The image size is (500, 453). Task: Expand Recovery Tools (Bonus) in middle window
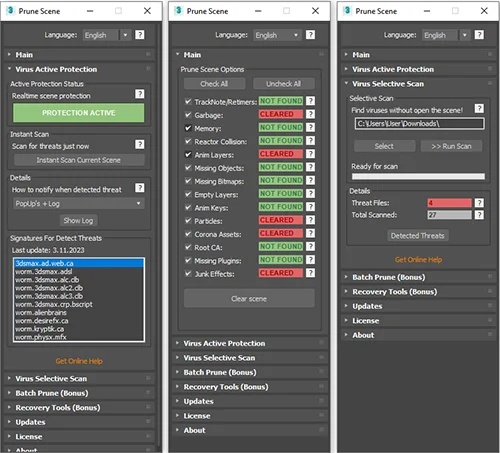point(249,387)
